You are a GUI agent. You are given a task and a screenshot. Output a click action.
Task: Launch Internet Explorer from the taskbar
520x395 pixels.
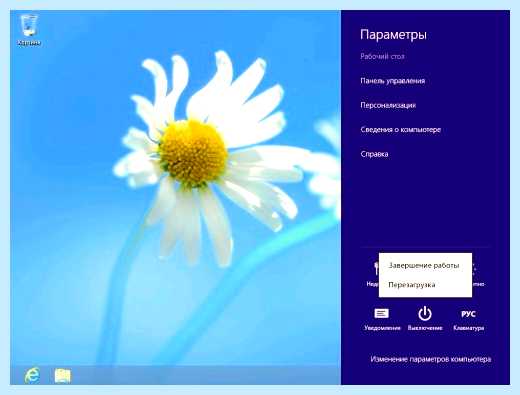[32, 376]
